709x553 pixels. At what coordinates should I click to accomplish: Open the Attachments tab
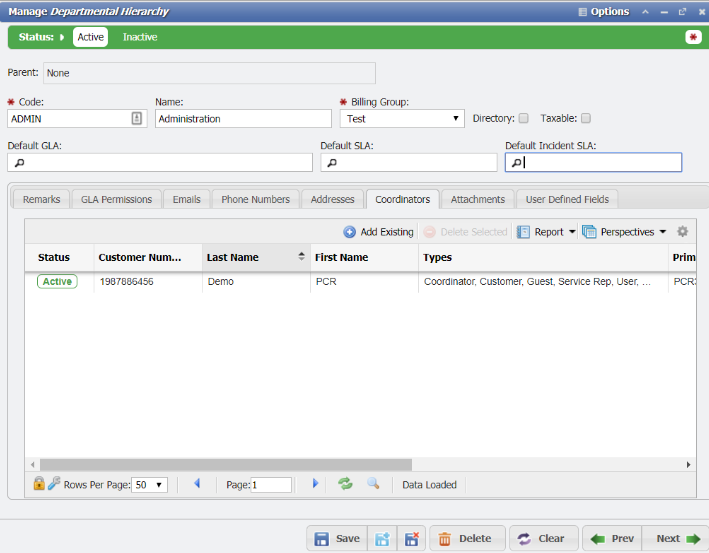click(x=477, y=199)
